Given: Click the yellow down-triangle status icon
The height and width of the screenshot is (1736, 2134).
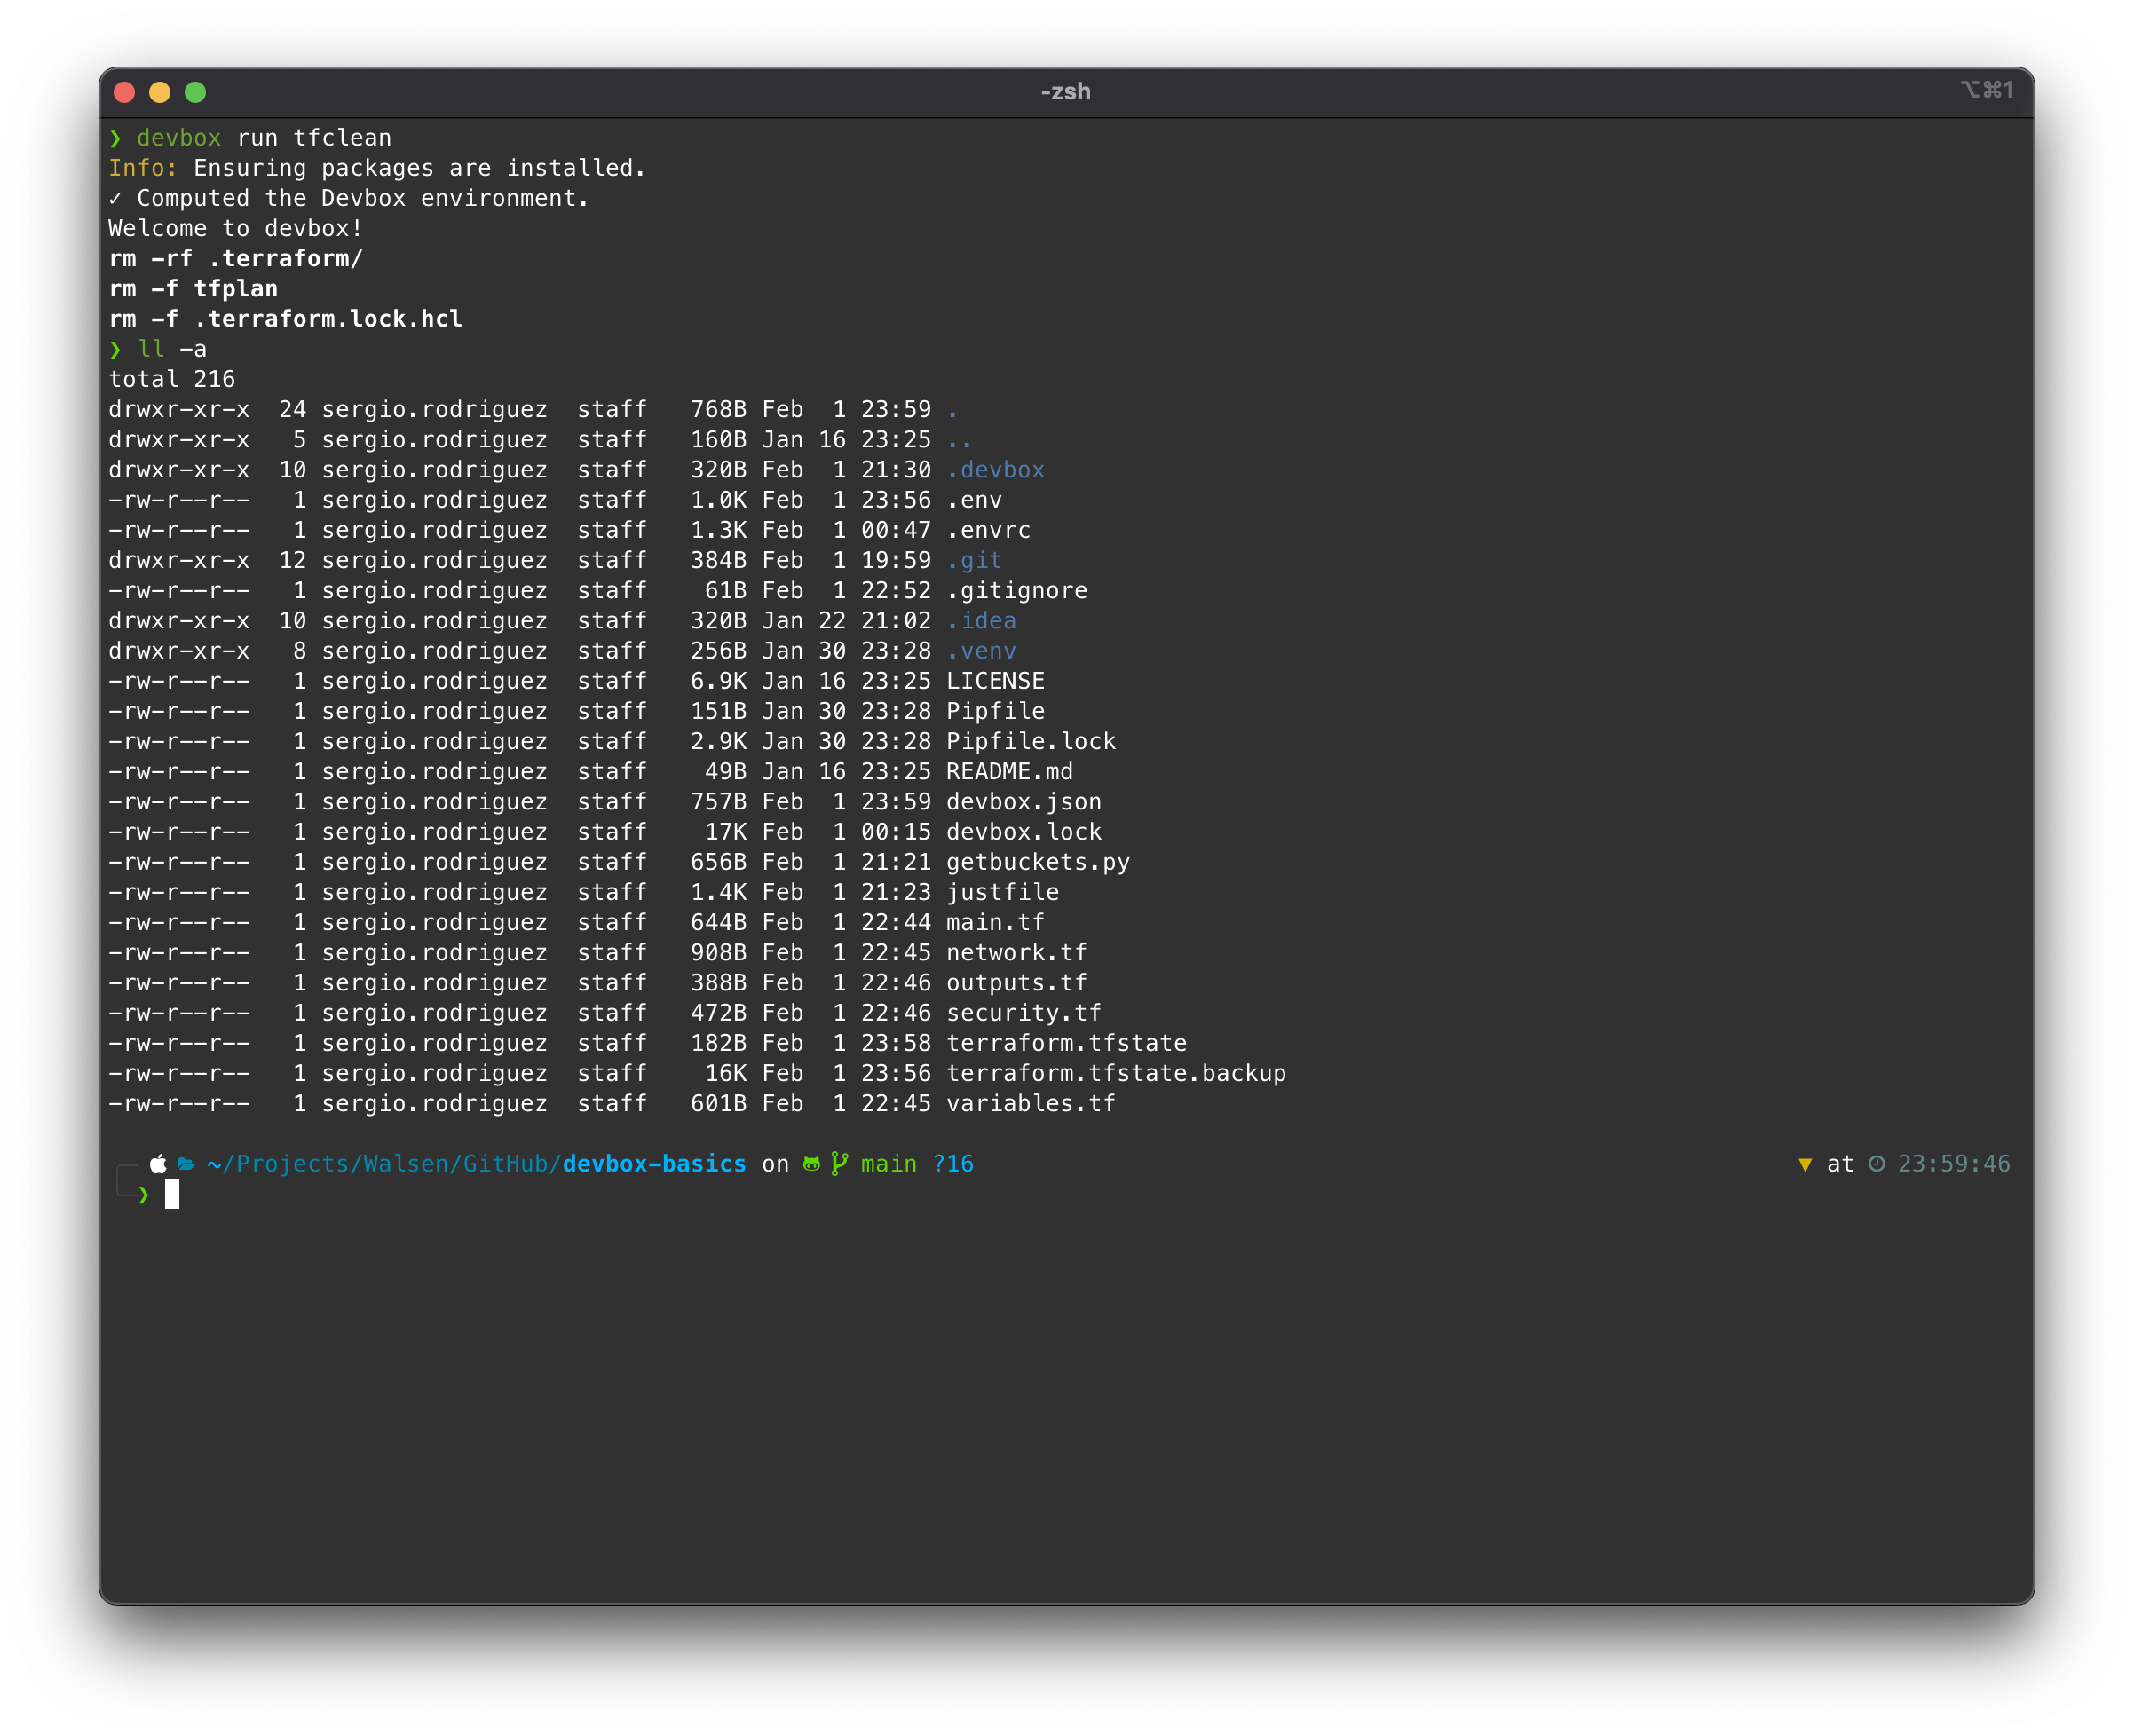Looking at the screenshot, I should pyautogui.click(x=1805, y=1165).
